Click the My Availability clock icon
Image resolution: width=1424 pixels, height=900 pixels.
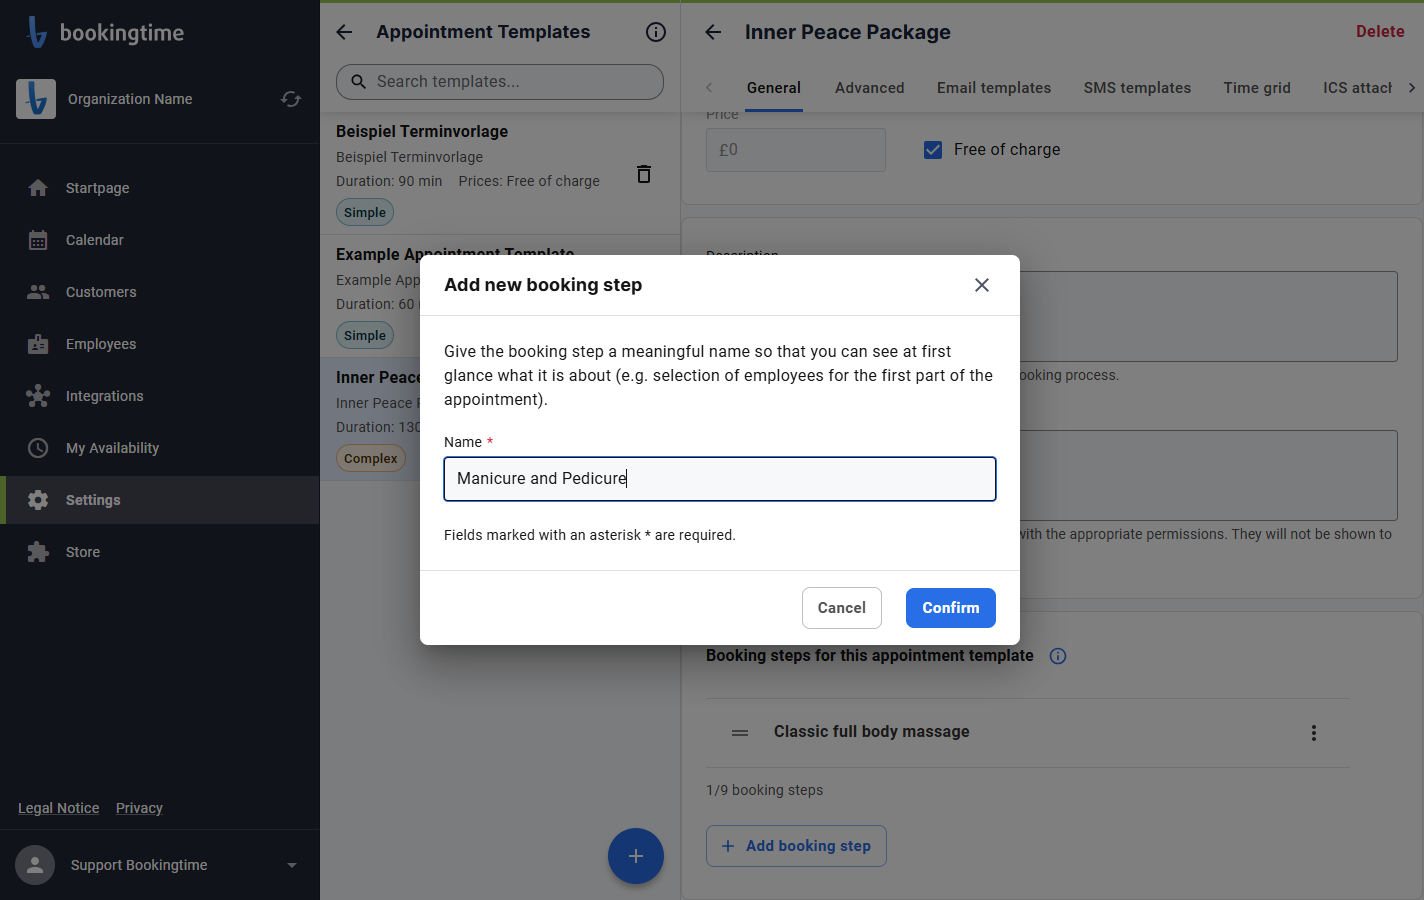coord(38,448)
